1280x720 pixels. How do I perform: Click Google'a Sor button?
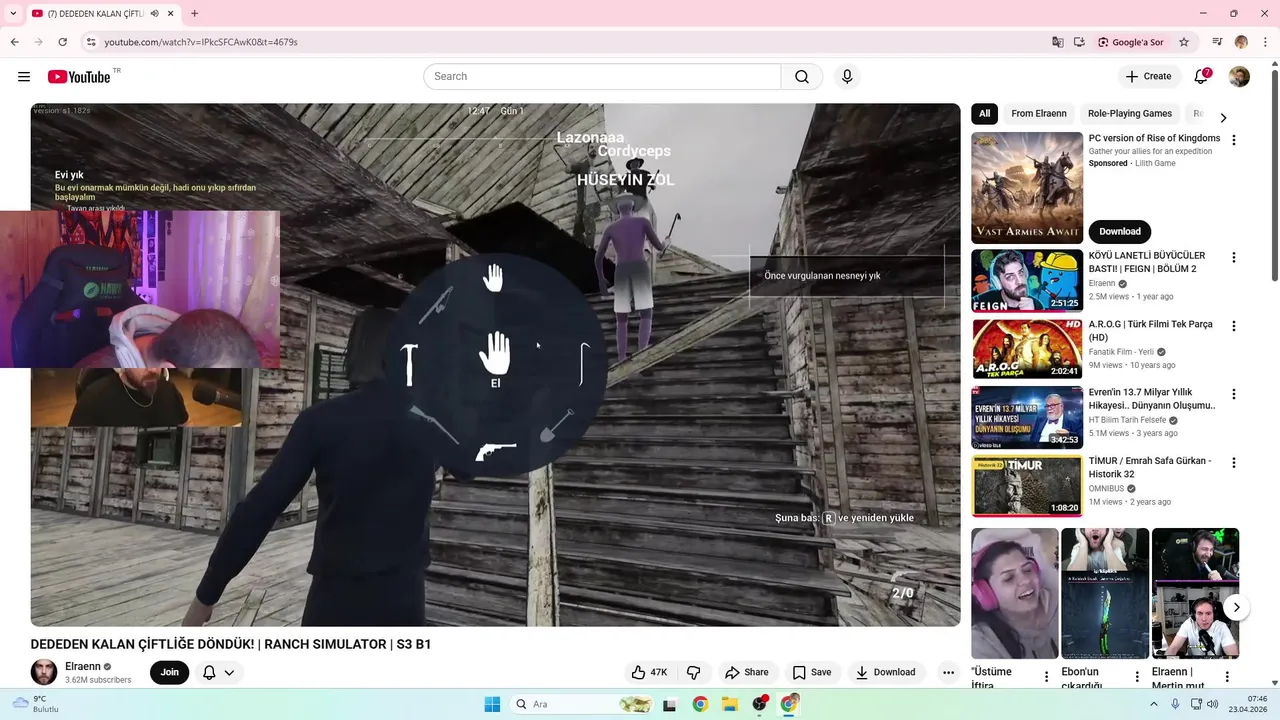1131,42
